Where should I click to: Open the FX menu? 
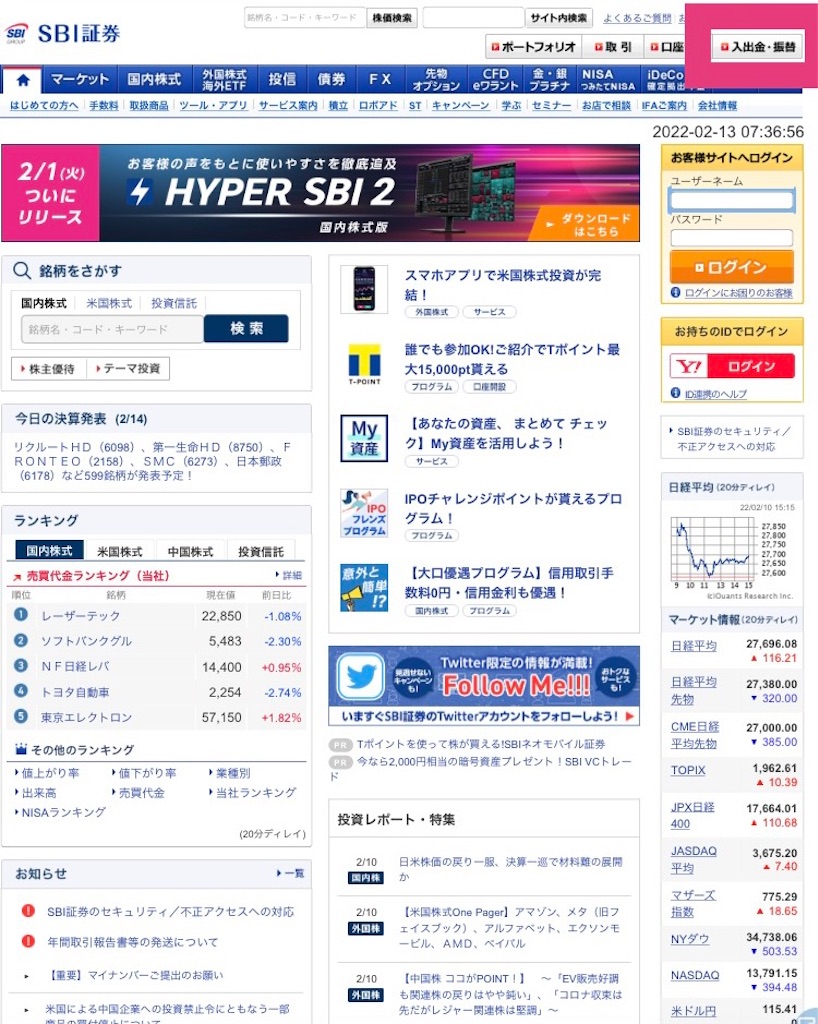click(380, 80)
